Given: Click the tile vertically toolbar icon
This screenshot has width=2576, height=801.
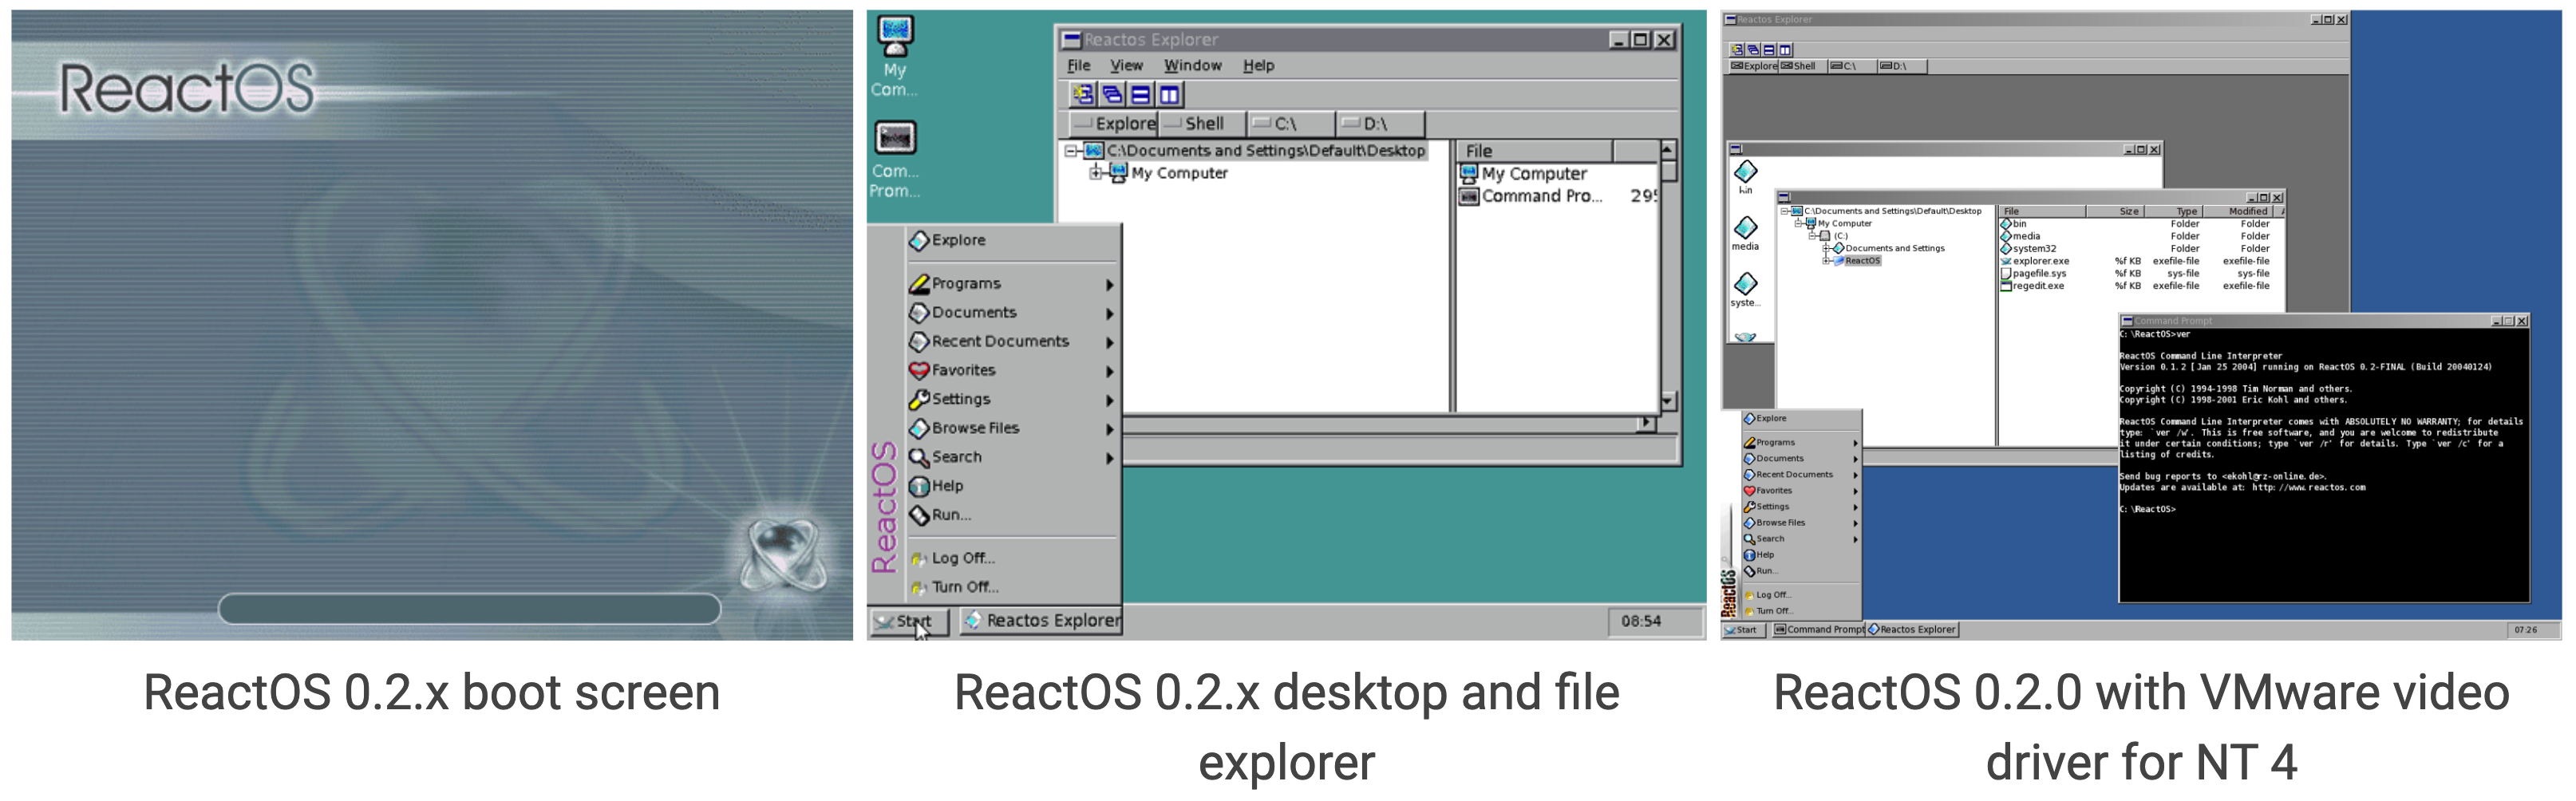Looking at the screenshot, I should point(1169,95).
